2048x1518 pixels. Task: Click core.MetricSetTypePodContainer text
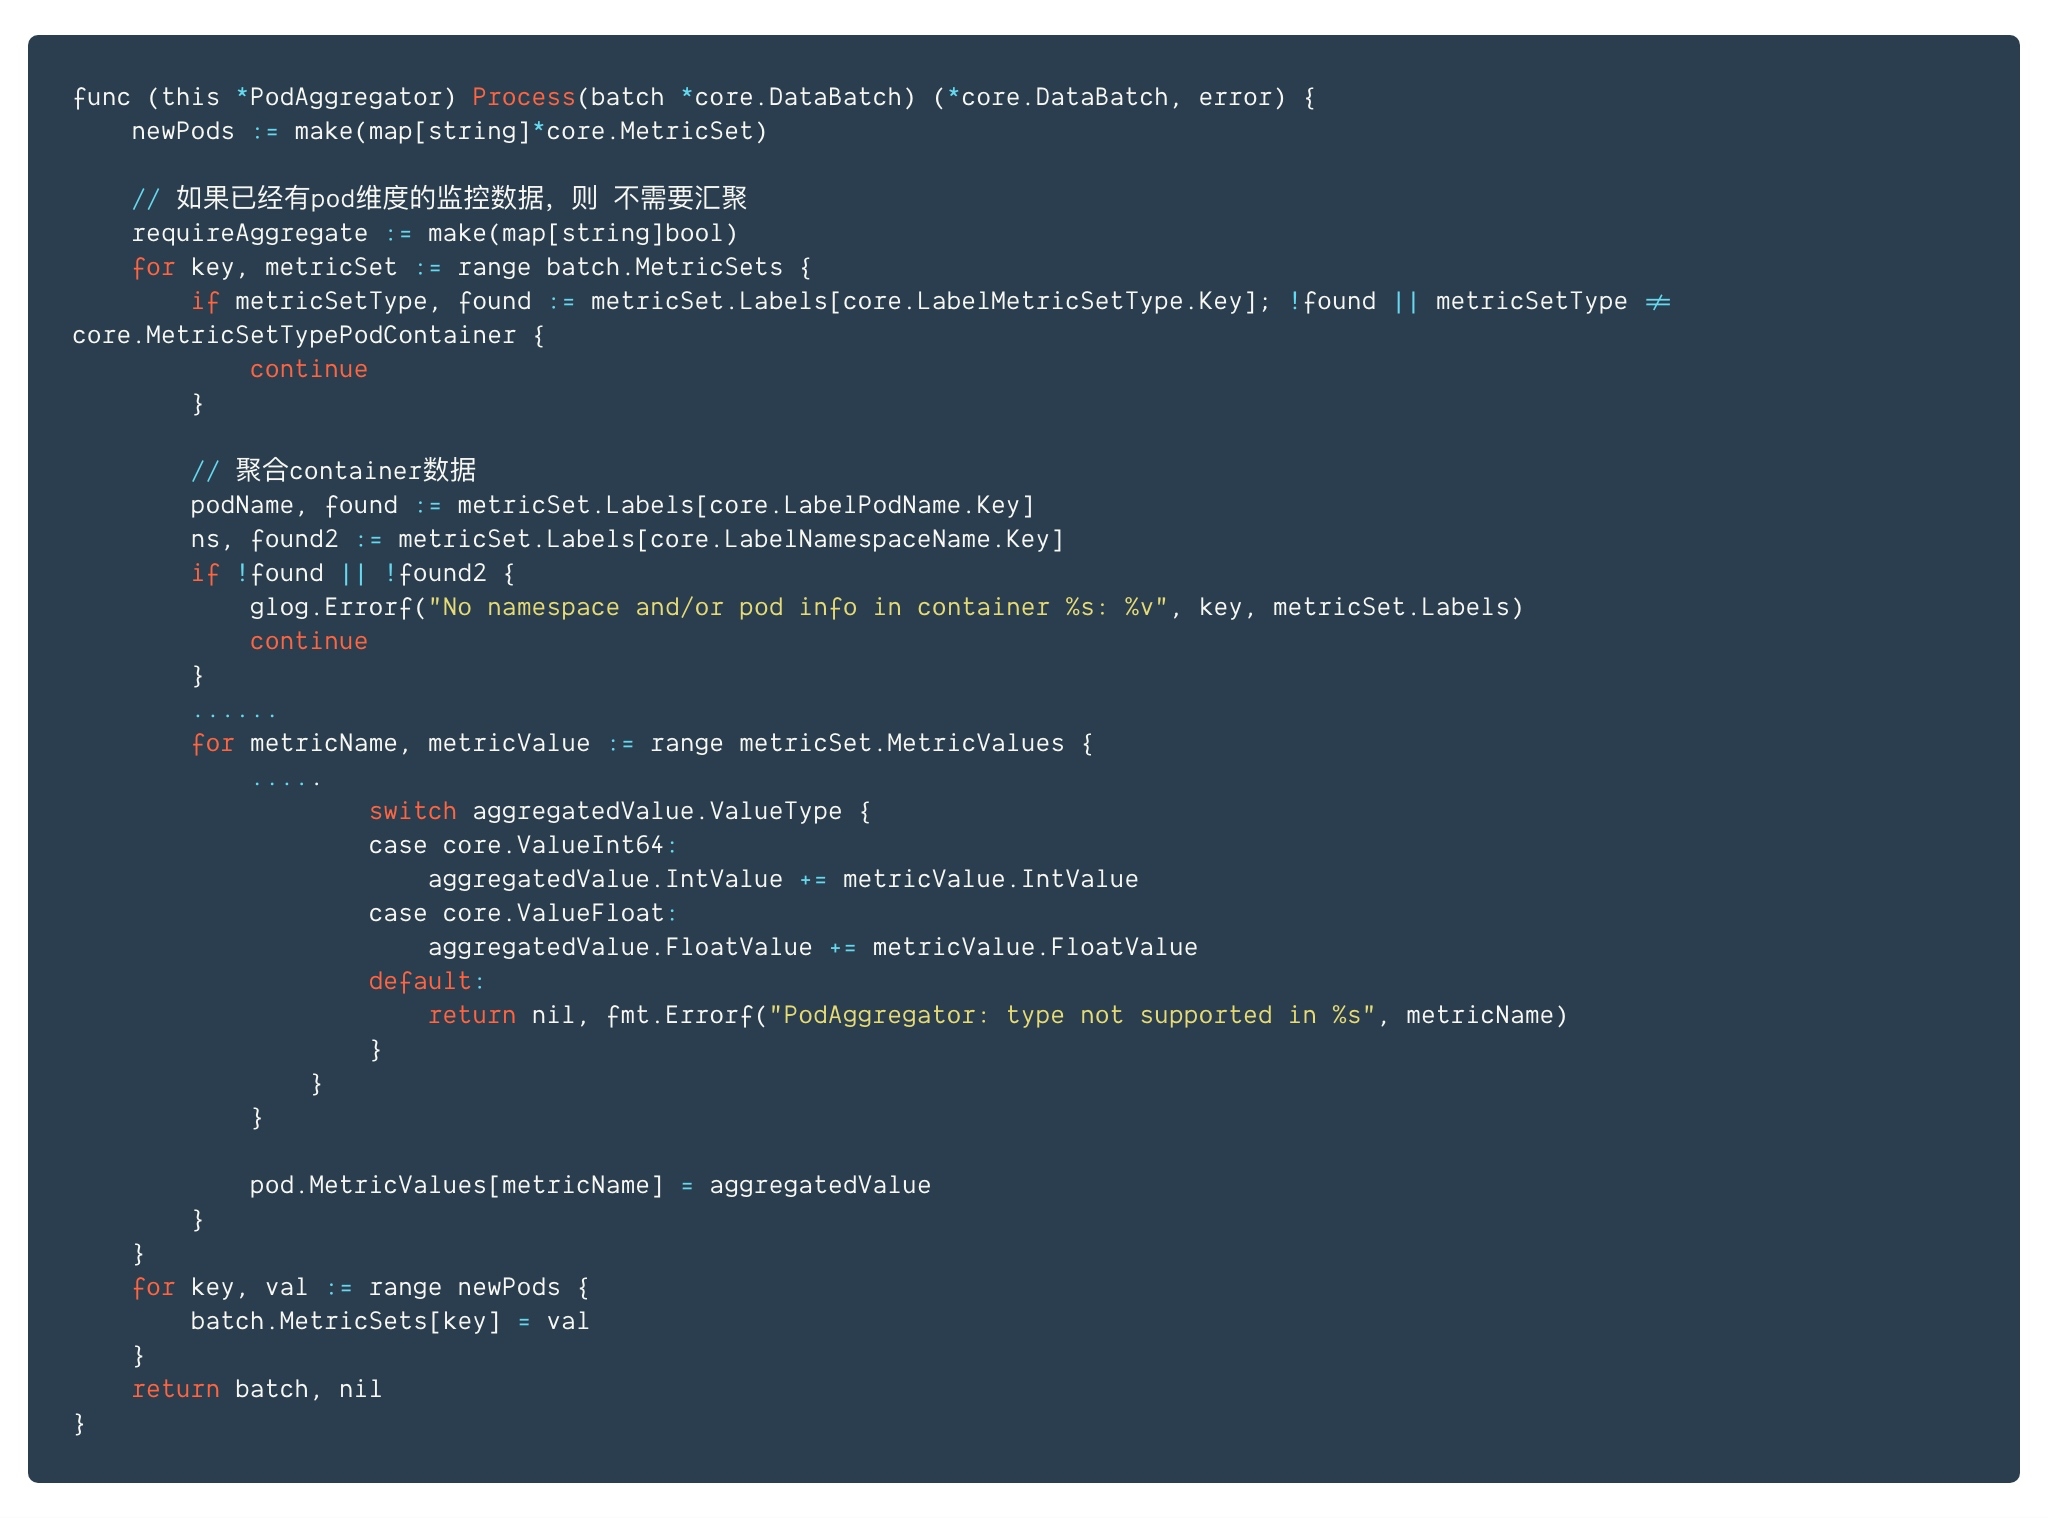pyautogui.click(x=294, y=335)
